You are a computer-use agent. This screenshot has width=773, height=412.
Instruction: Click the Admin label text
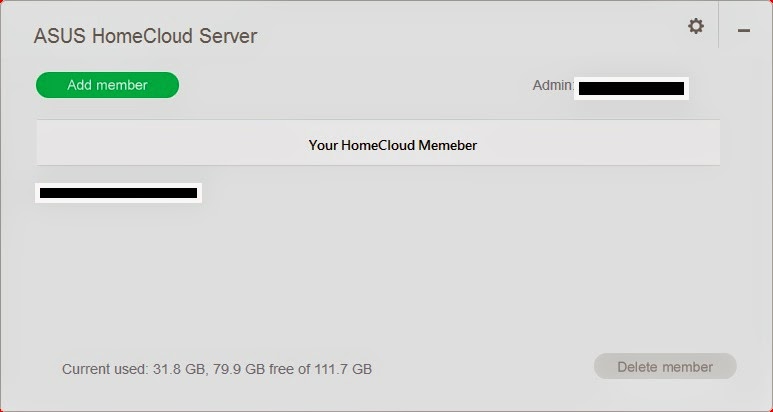point(553,85)
